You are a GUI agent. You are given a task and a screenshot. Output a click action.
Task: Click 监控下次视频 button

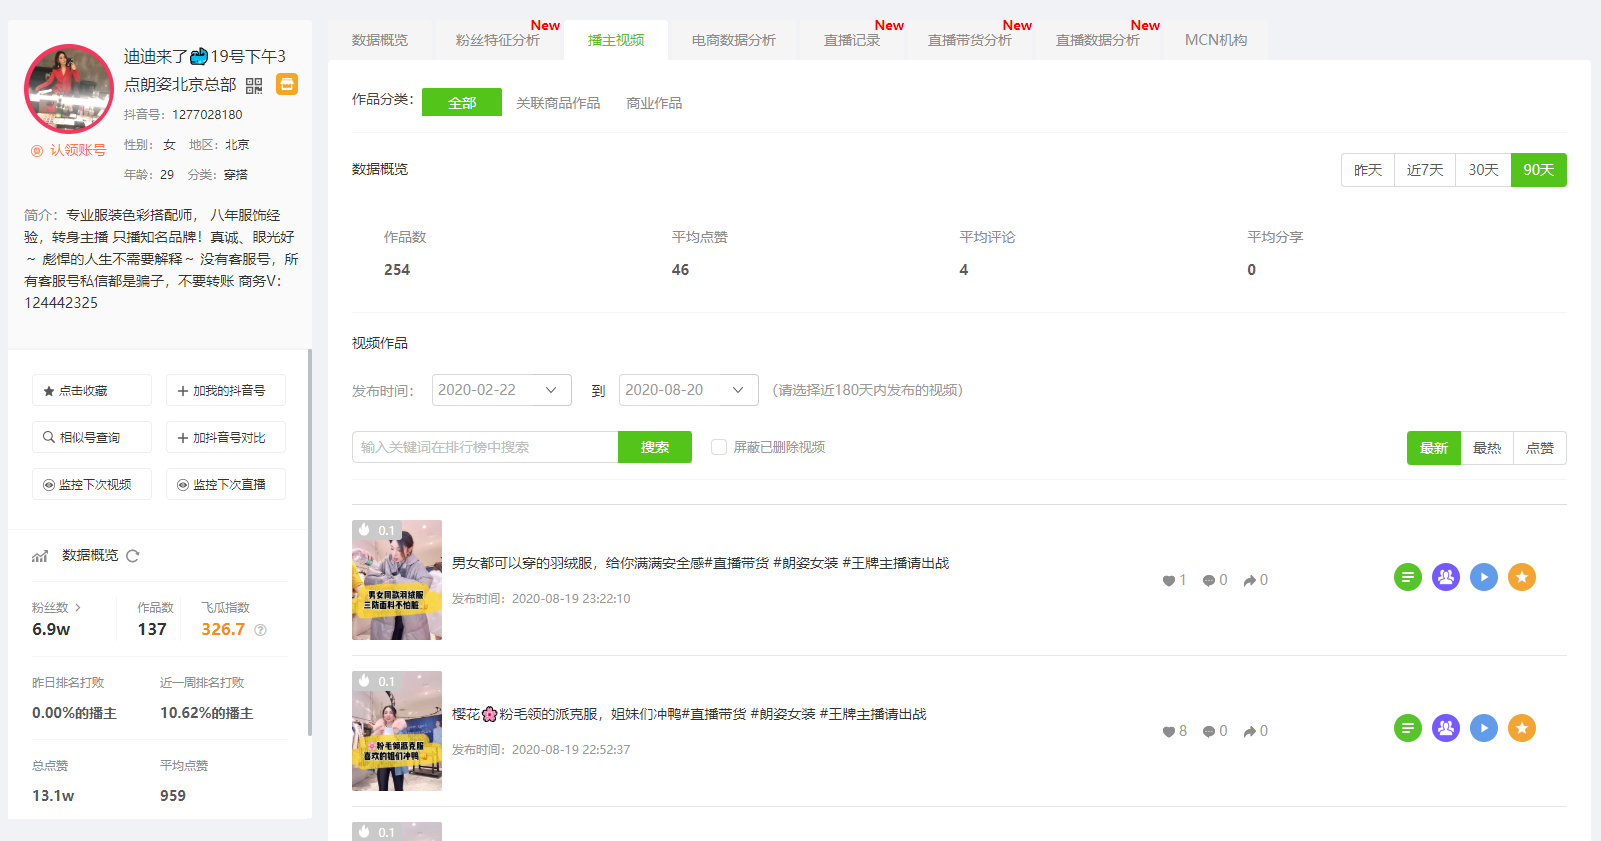click(x=92, y=484)
